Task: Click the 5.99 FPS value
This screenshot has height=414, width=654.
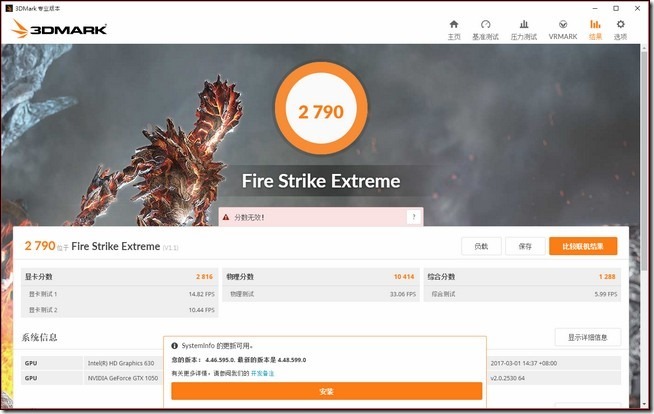Action: tap(606, 294)
